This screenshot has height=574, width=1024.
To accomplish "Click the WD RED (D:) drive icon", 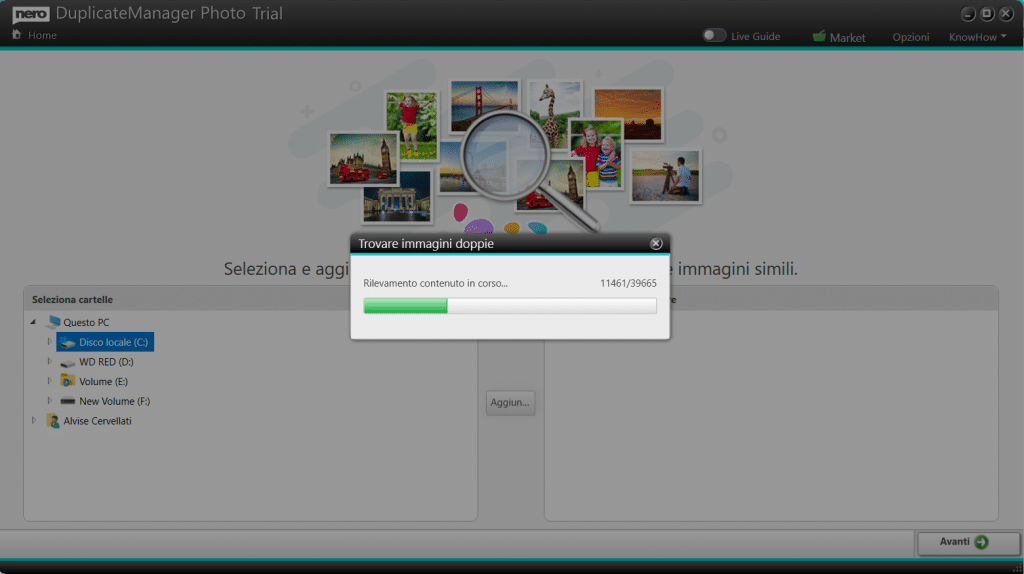I will tap(68, 362).
